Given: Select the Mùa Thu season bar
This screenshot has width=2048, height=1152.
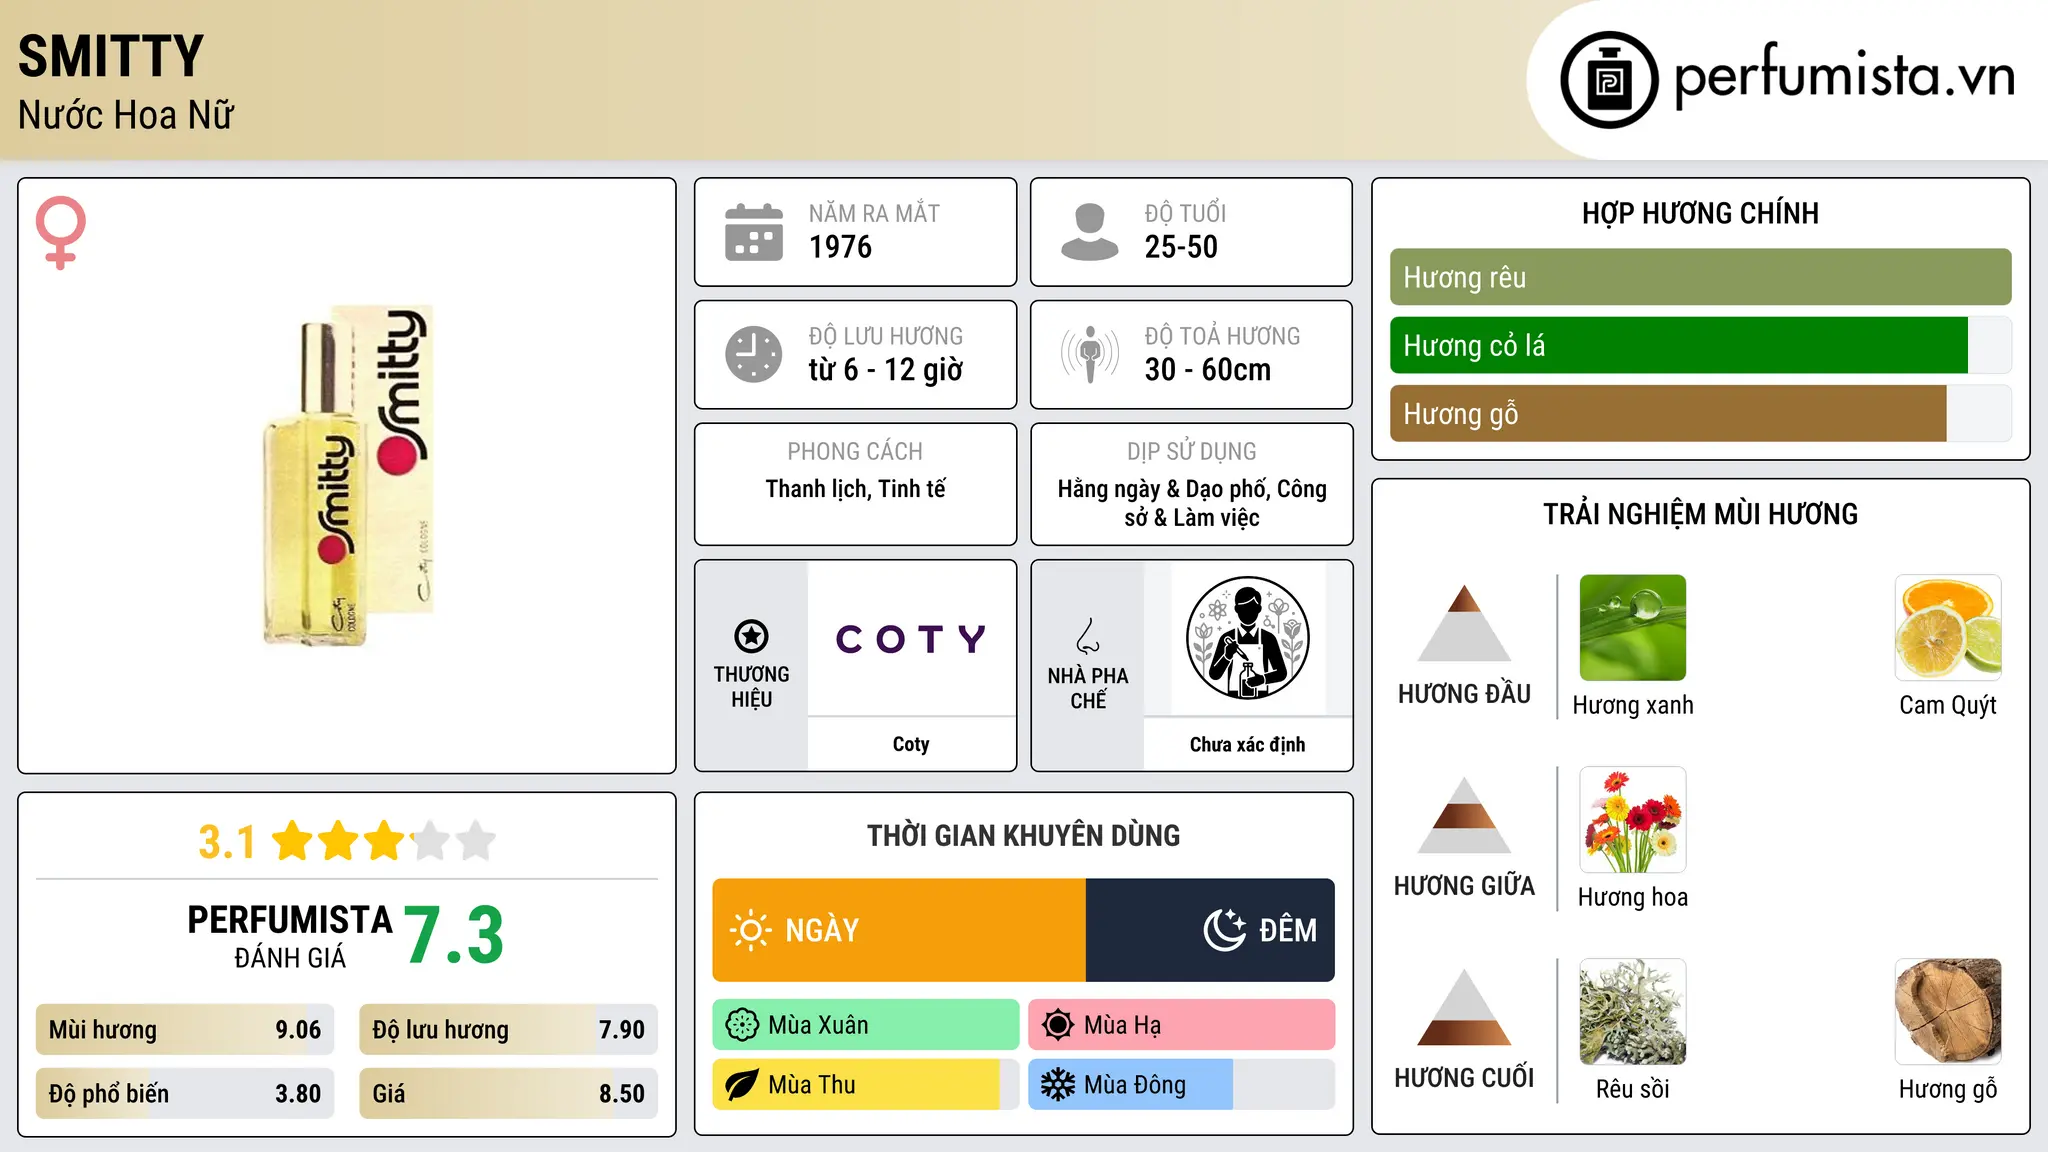Looking at the screenshot, I should click(x=866, y=1085).
